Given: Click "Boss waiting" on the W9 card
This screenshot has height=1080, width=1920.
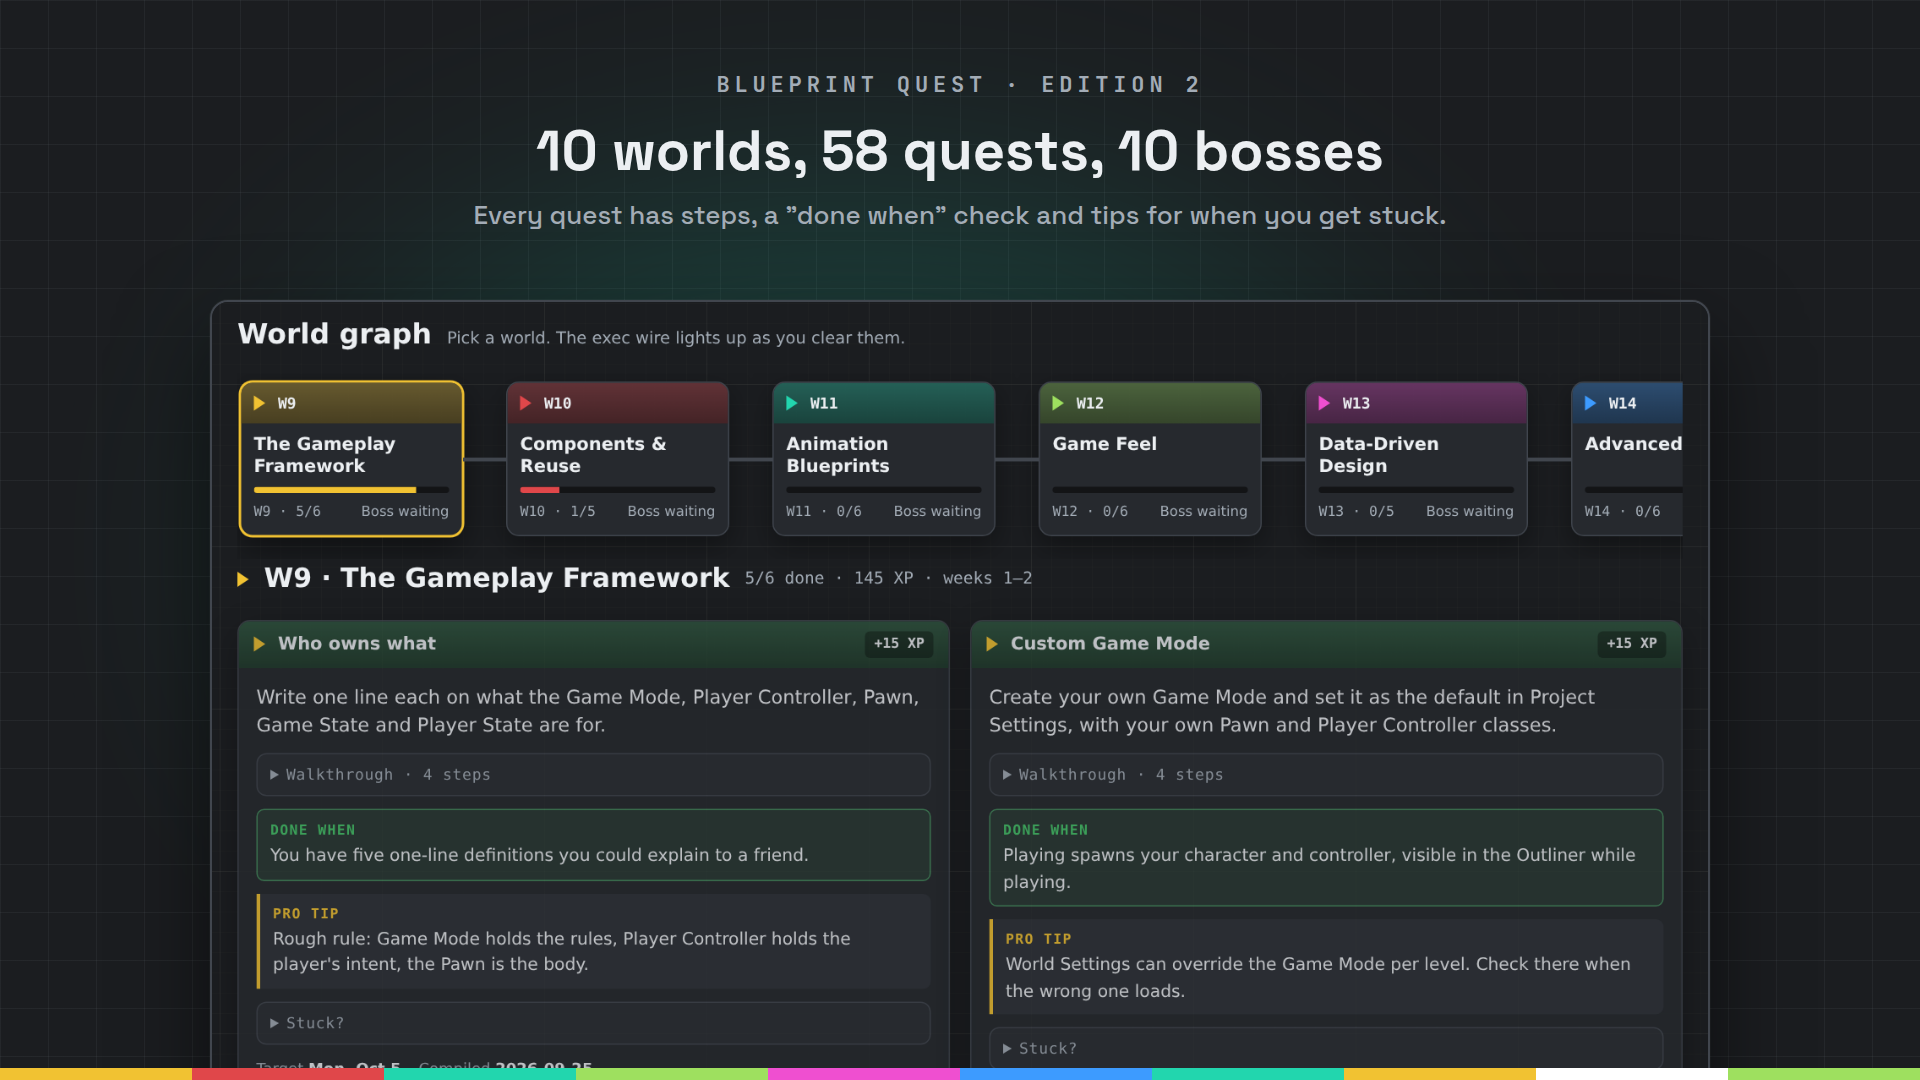Looking at the screenshot, I should (x=405, y=511).
